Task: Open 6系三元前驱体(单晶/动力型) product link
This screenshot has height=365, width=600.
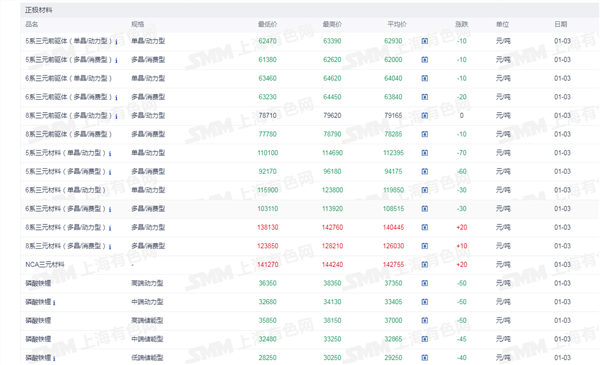Action: [x=68, y=78]
